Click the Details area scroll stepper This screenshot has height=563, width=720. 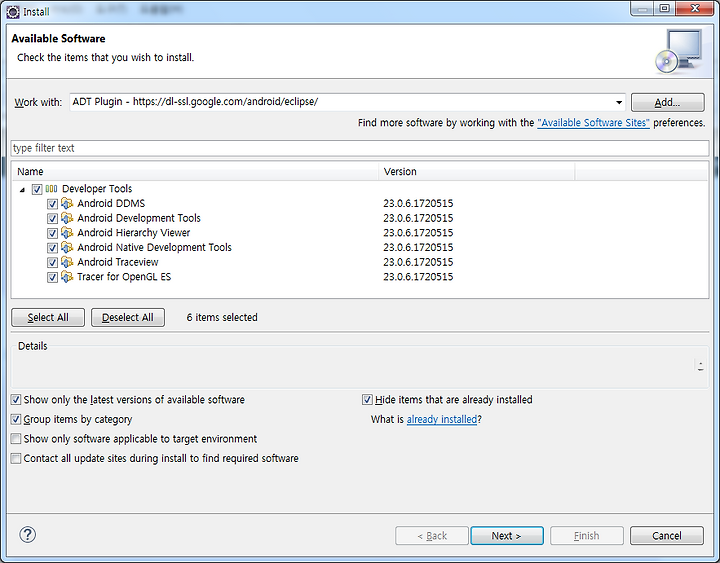[x=700, y=366]
